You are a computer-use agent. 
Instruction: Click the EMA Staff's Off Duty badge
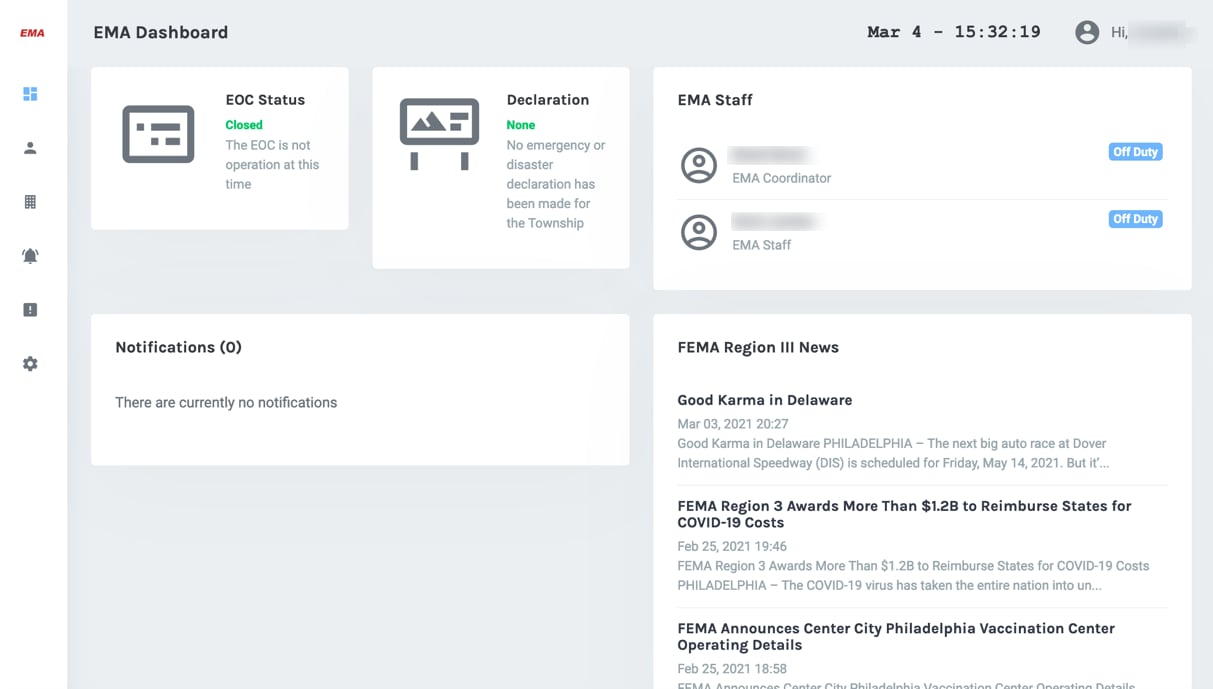(1135, 219)
